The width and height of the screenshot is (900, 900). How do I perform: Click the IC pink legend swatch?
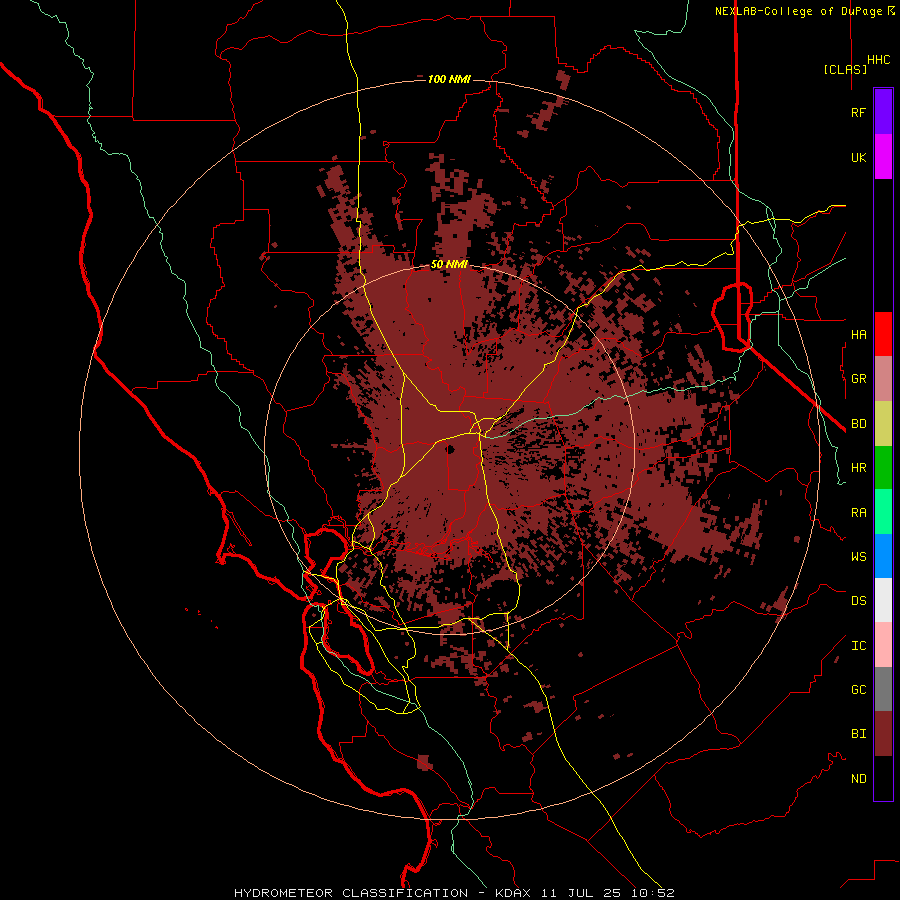tap(883, 645)
